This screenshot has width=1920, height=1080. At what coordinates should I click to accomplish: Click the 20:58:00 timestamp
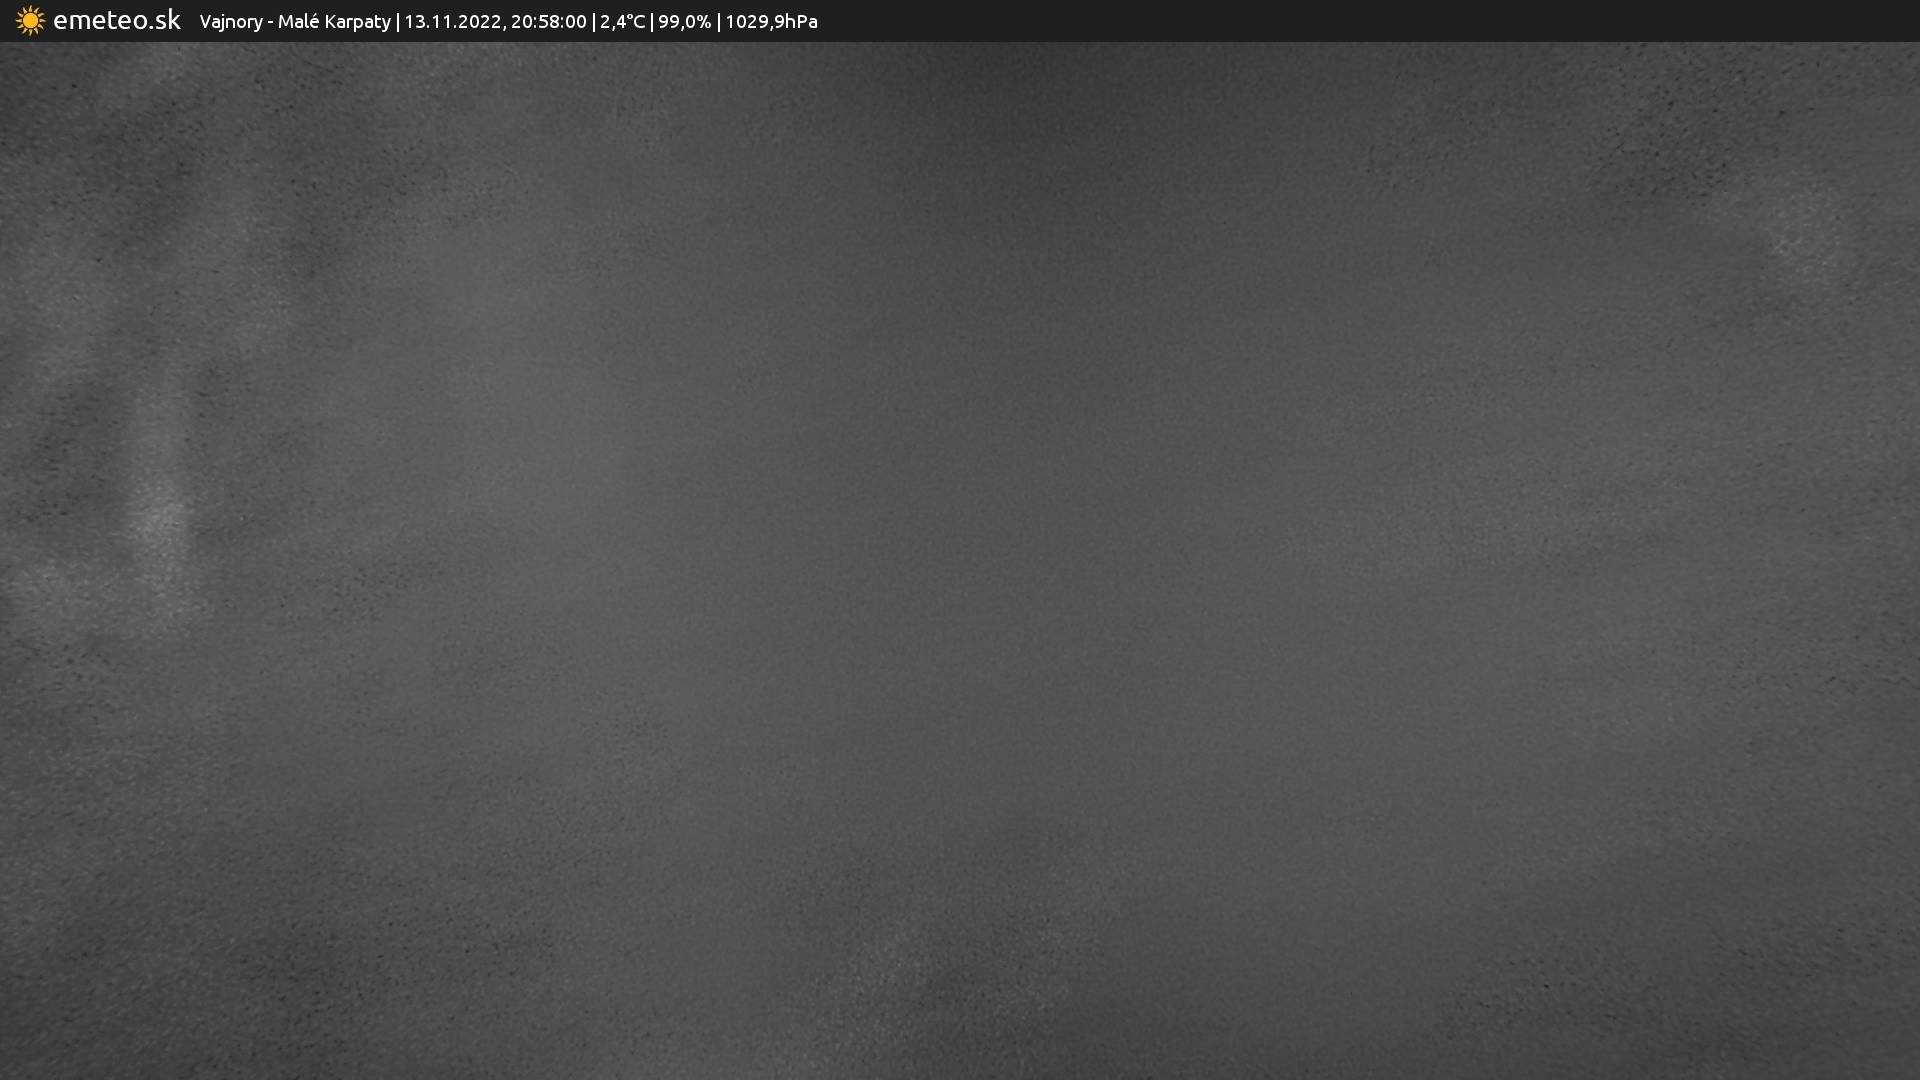pos(548,22)
